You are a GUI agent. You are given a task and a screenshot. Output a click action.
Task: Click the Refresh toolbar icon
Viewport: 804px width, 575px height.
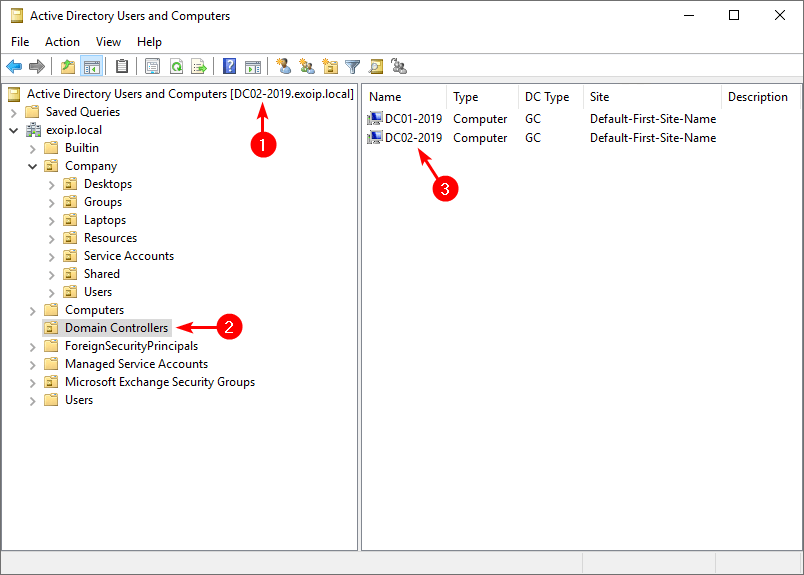point(176,66)
